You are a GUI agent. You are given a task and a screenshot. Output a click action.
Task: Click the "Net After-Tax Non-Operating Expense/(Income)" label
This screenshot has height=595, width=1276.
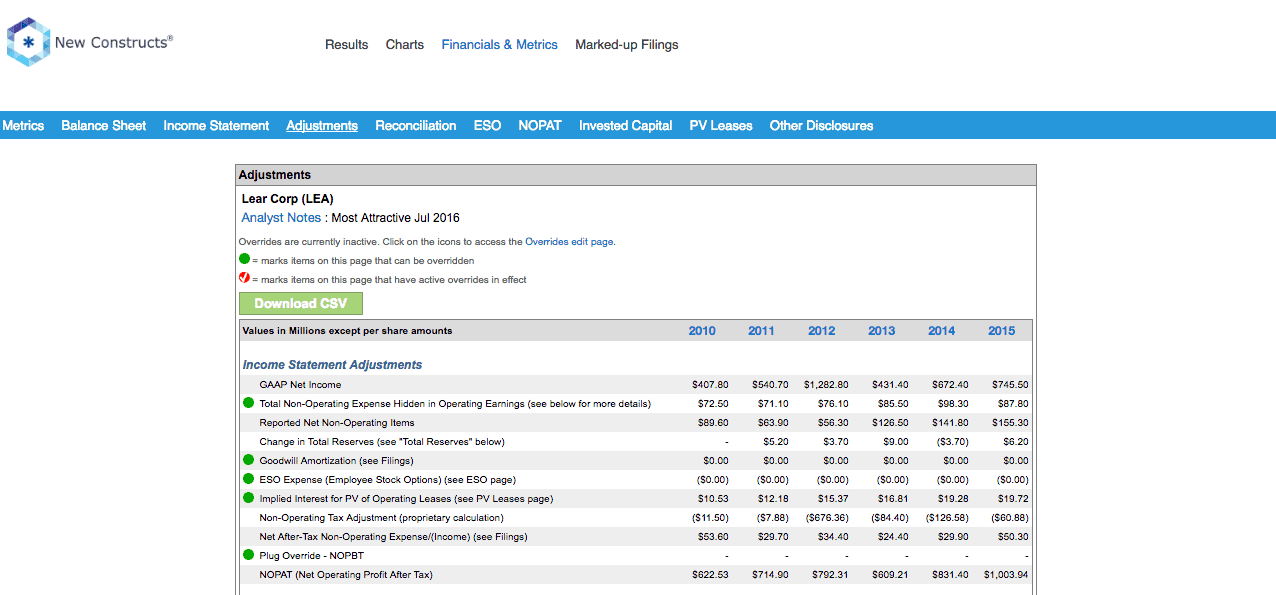pos(393,537)
